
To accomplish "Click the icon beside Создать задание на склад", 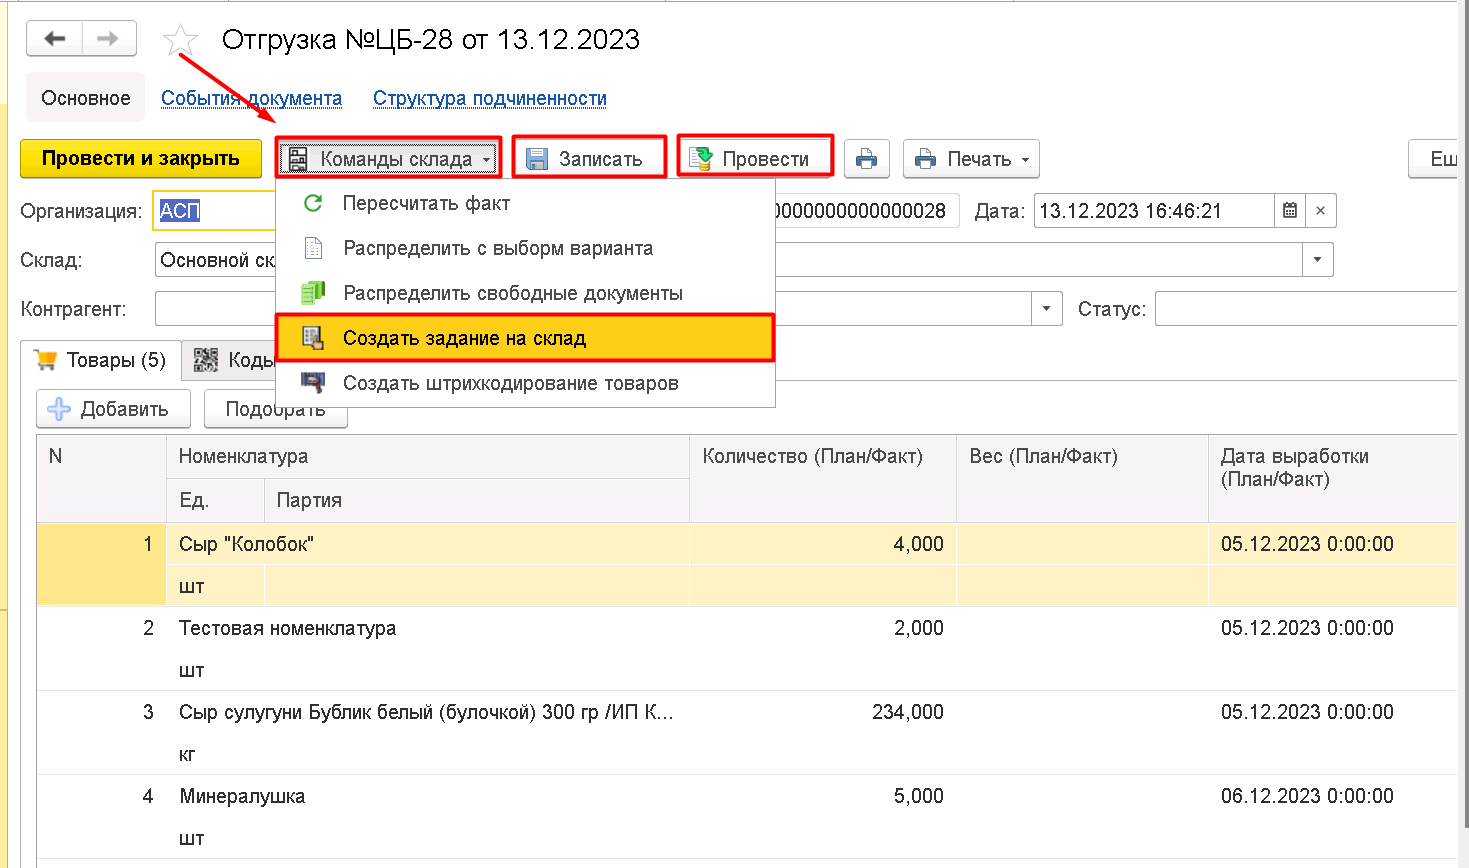I will [313, 338].
